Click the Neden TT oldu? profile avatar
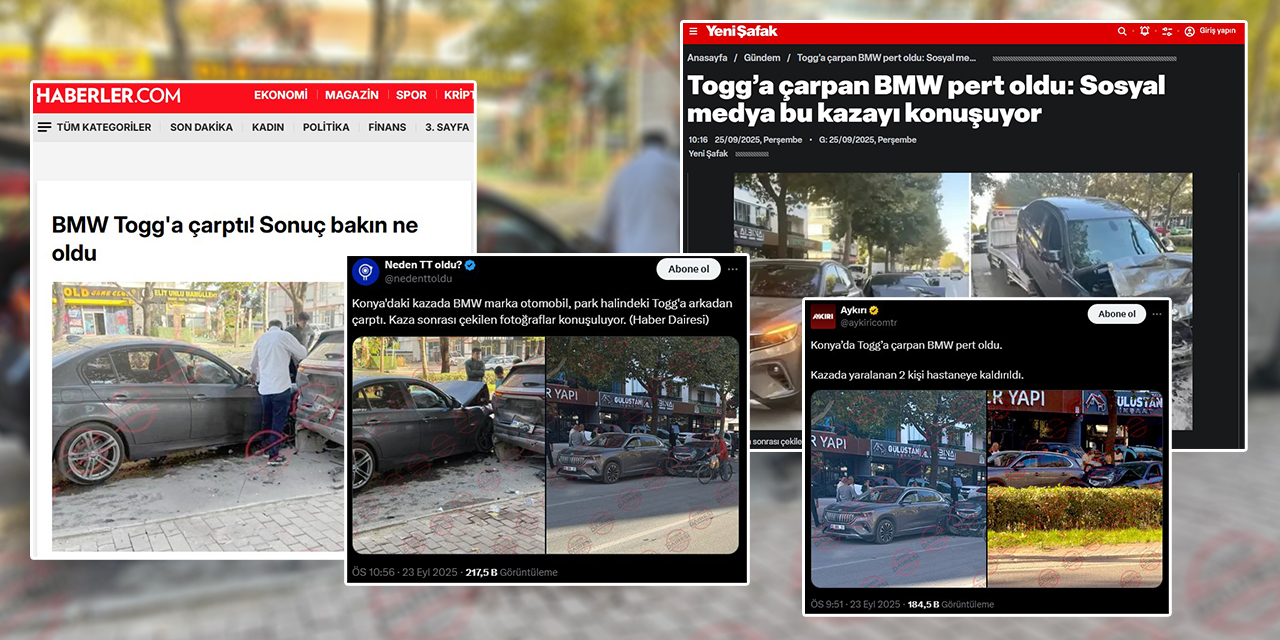1280x640 pixels. [x=365, y=268]
